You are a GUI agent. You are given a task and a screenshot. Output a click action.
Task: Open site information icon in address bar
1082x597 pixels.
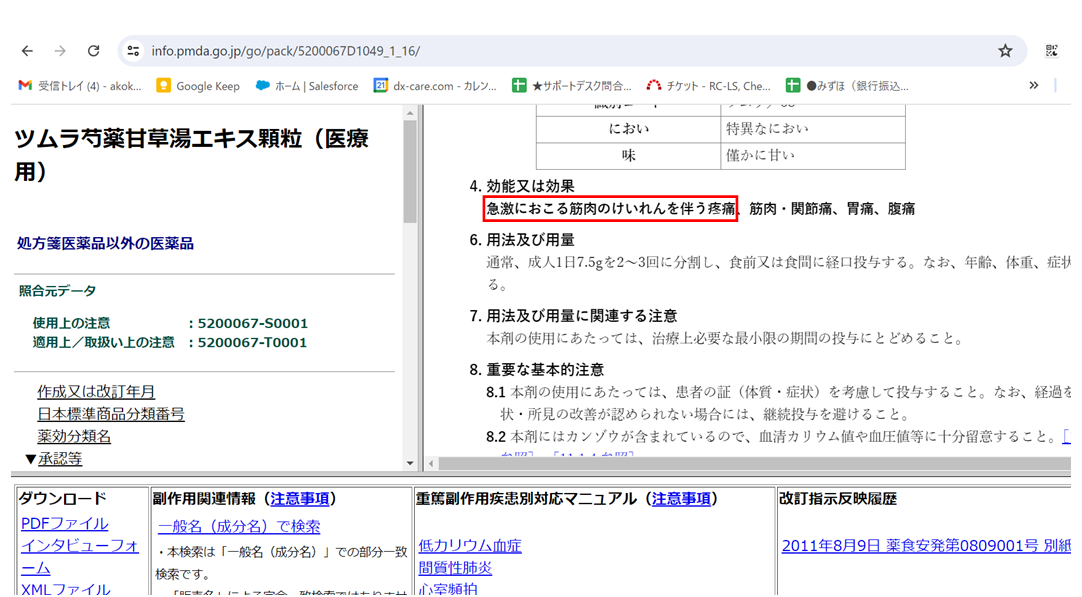tap(133, 51)
